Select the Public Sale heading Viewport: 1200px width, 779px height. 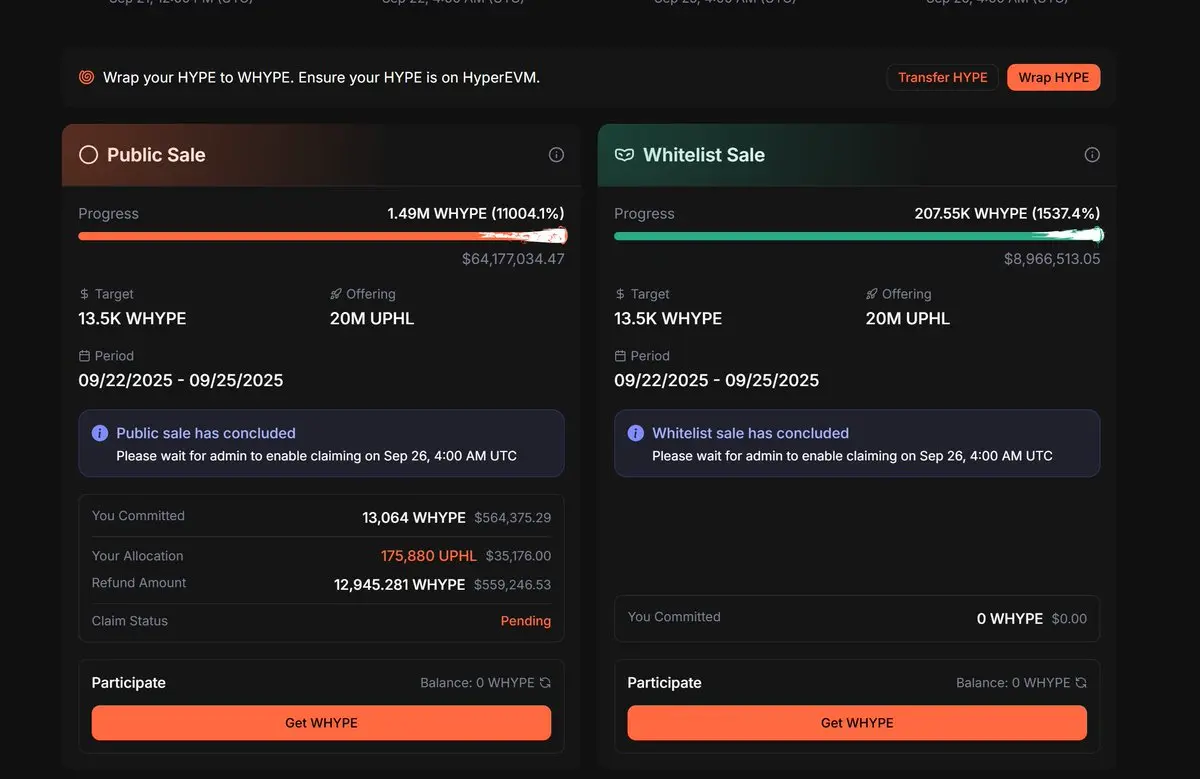(x=156, y=155)
